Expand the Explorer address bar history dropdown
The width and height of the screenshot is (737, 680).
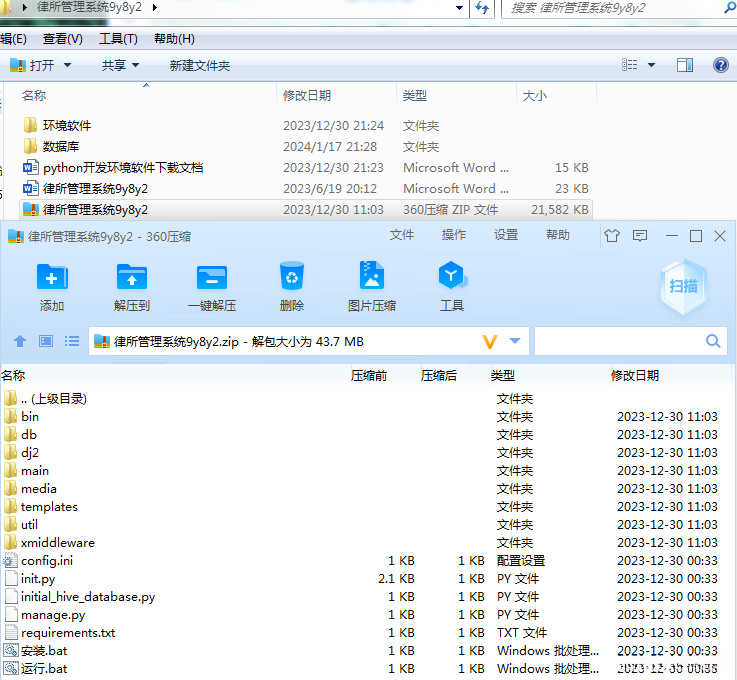(x=459, y=8)
